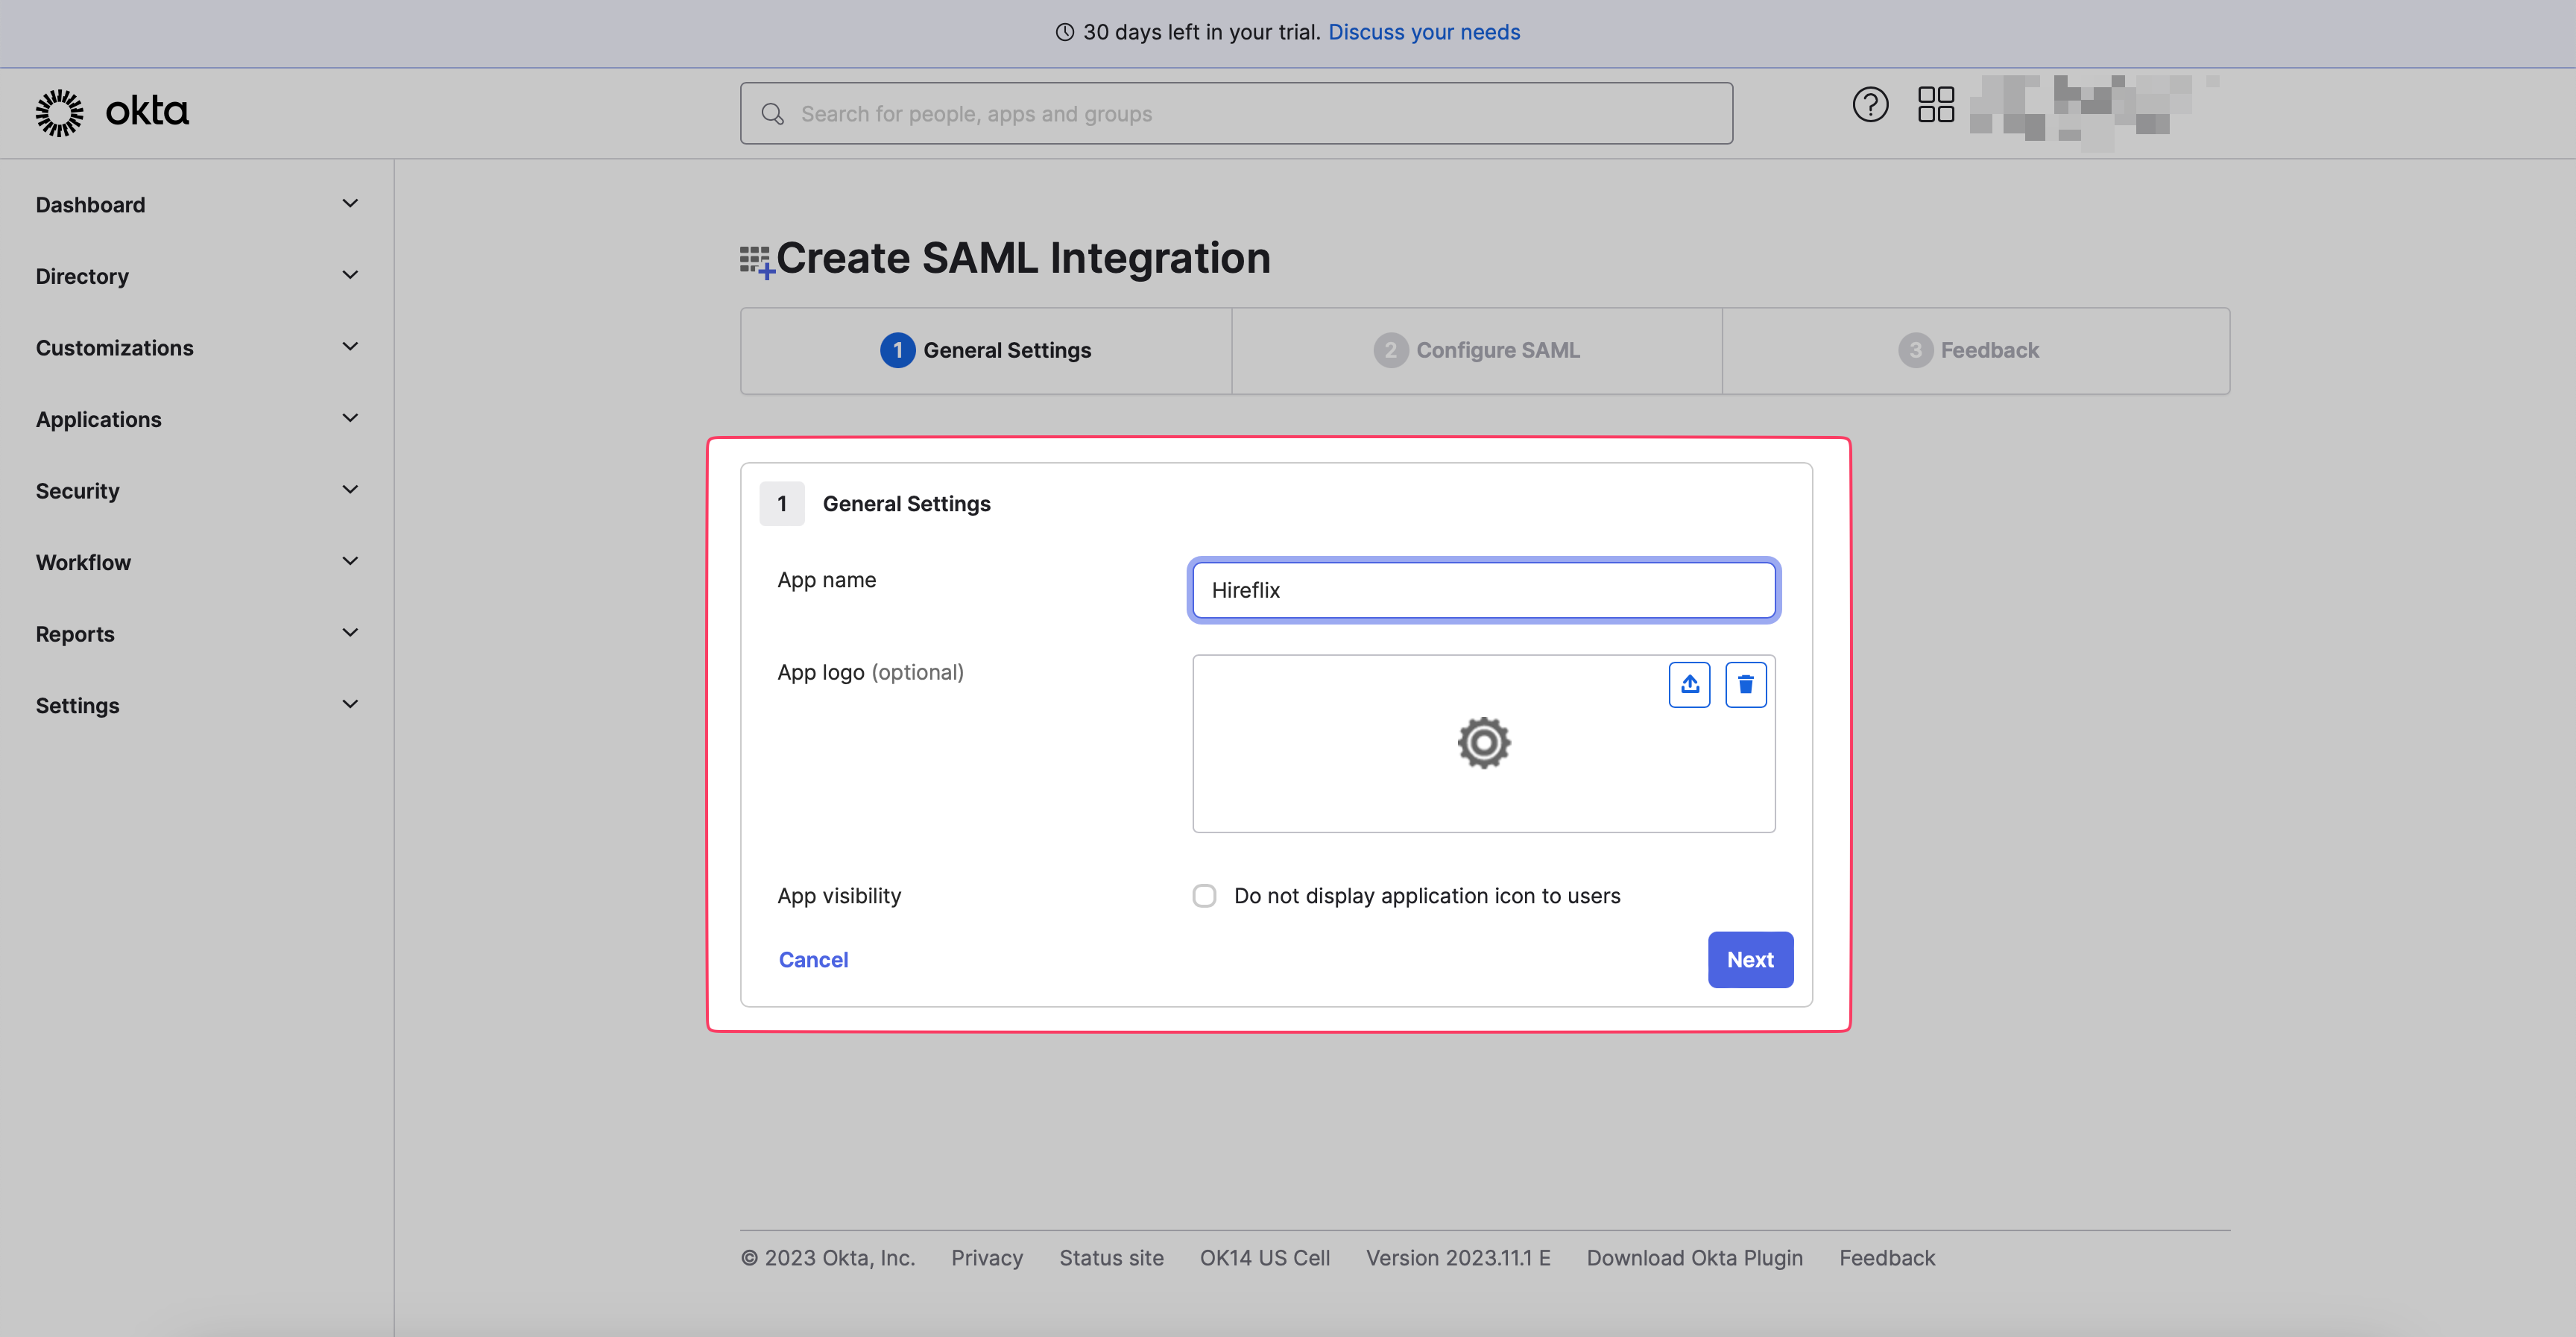Click the blurred user account area in header

point(2095,112)
